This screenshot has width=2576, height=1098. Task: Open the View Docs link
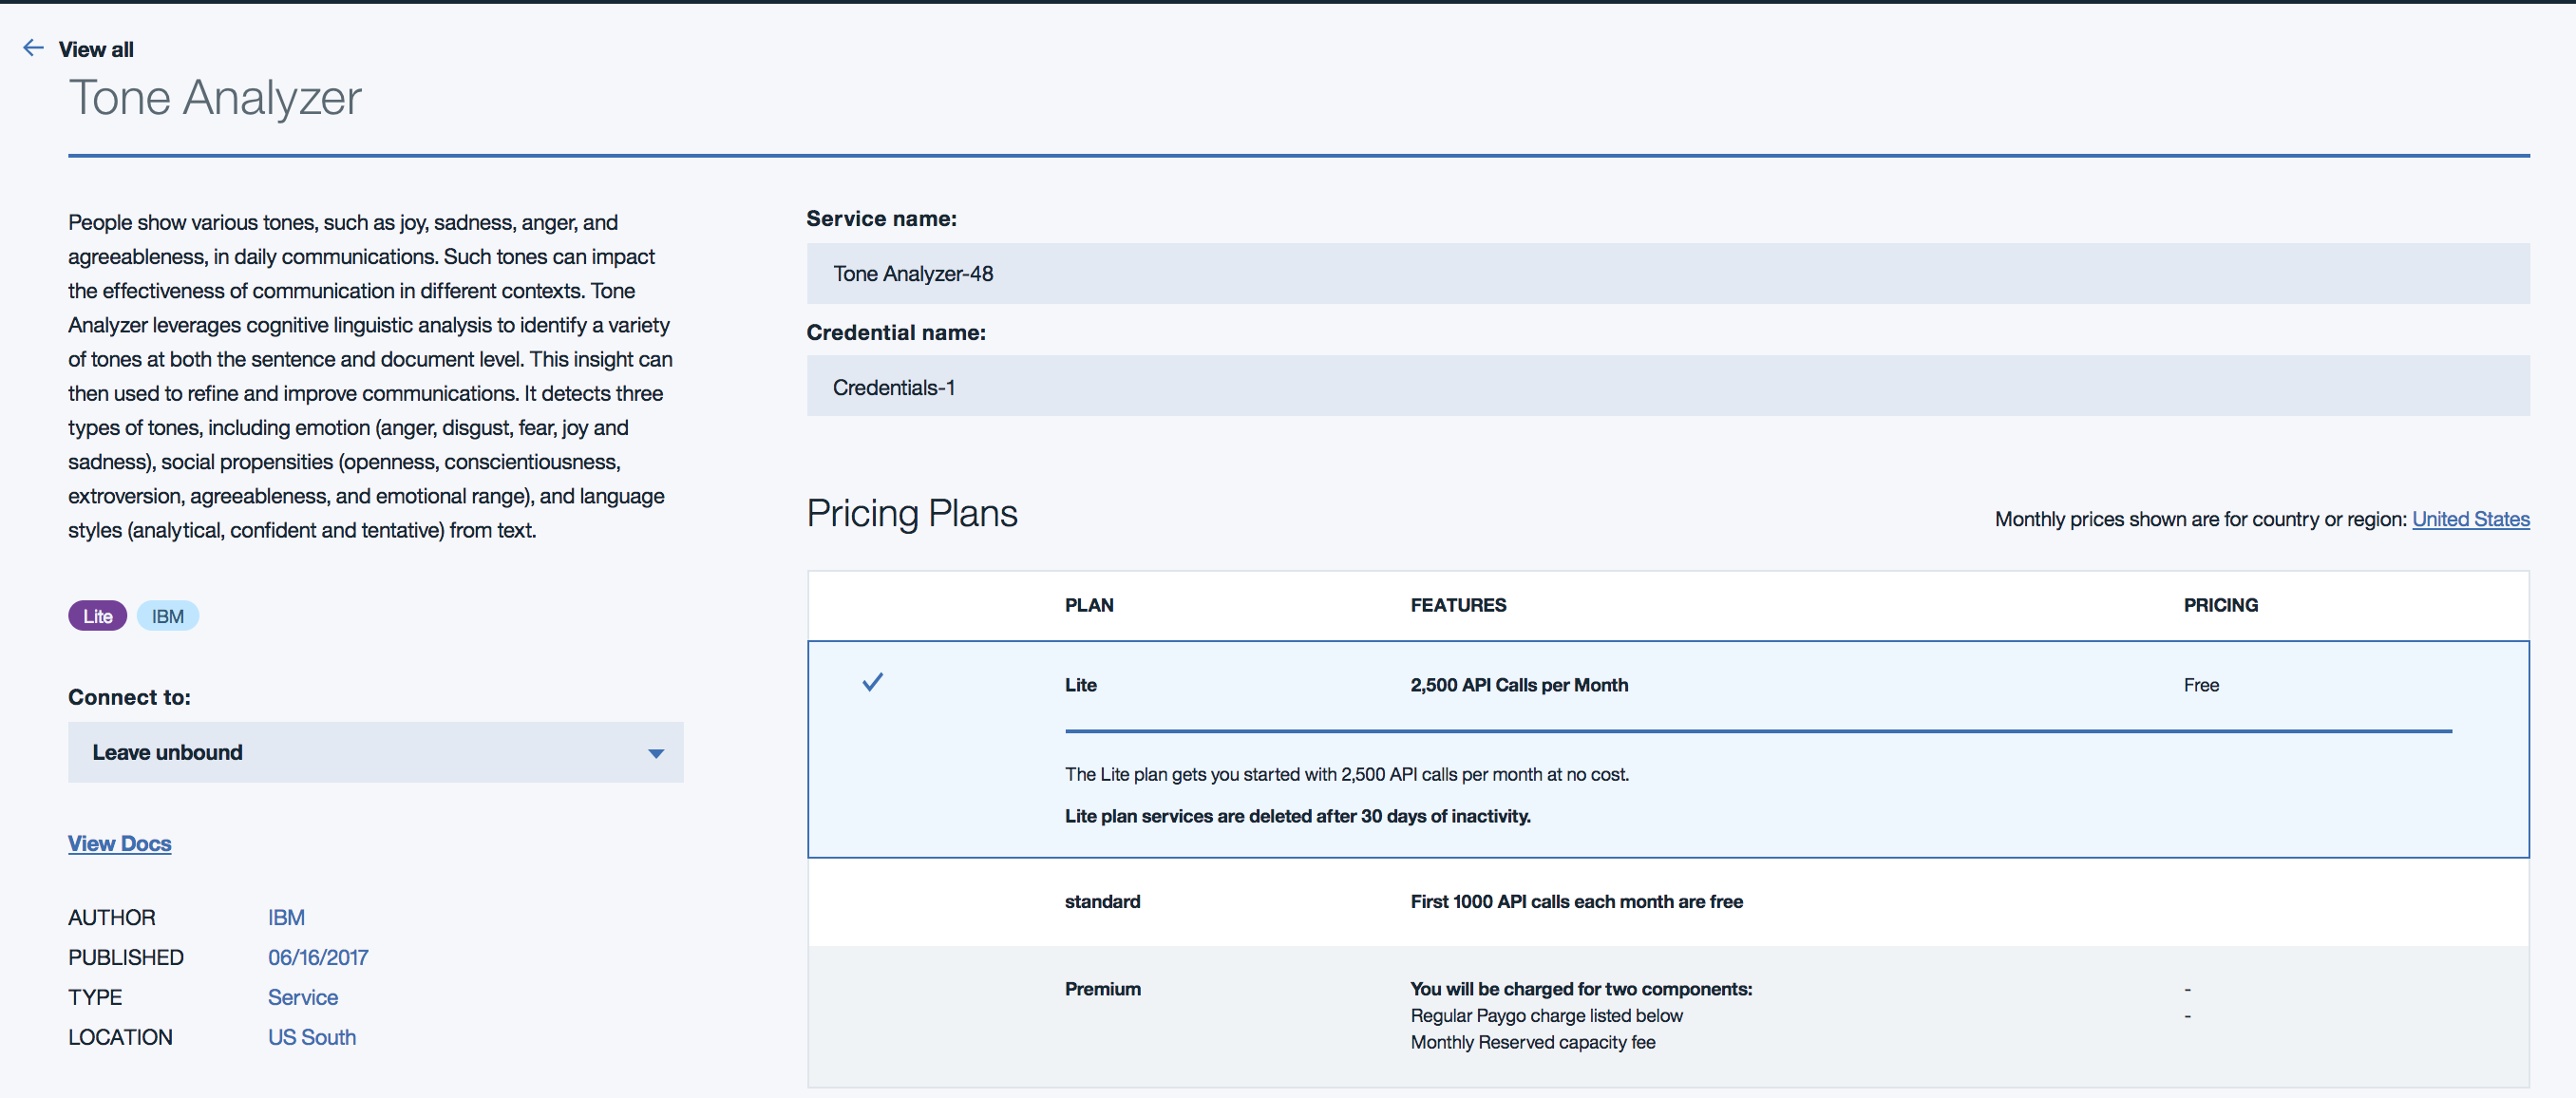tap(119, 843)
